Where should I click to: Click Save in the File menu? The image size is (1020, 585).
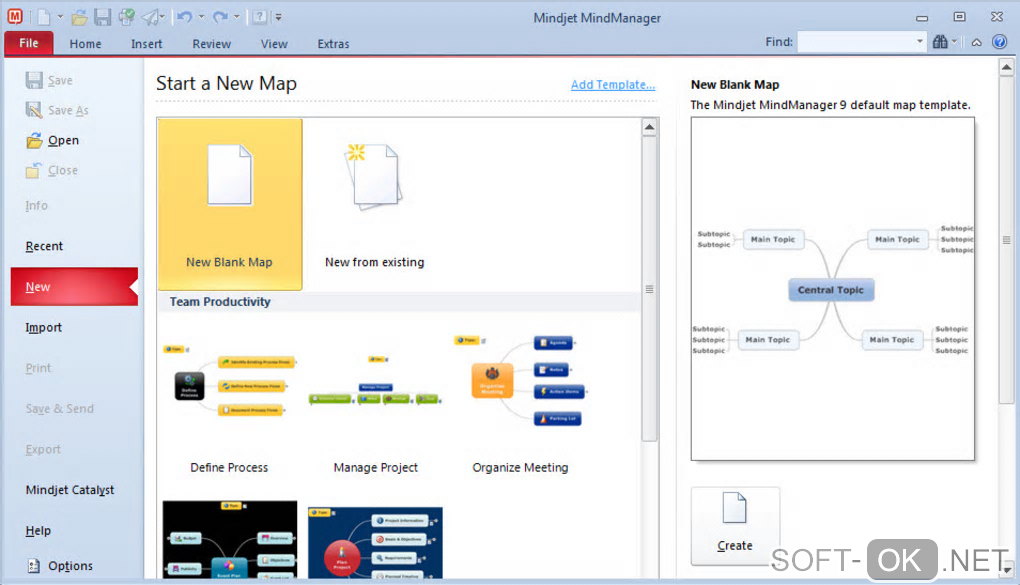click(x=49, y=81)
